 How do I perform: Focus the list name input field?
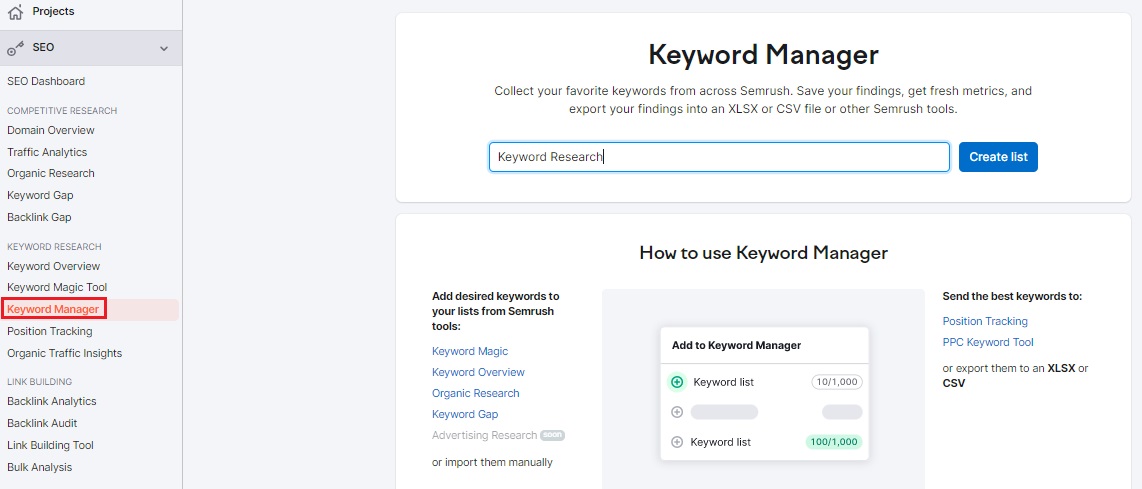coord(719,157)
